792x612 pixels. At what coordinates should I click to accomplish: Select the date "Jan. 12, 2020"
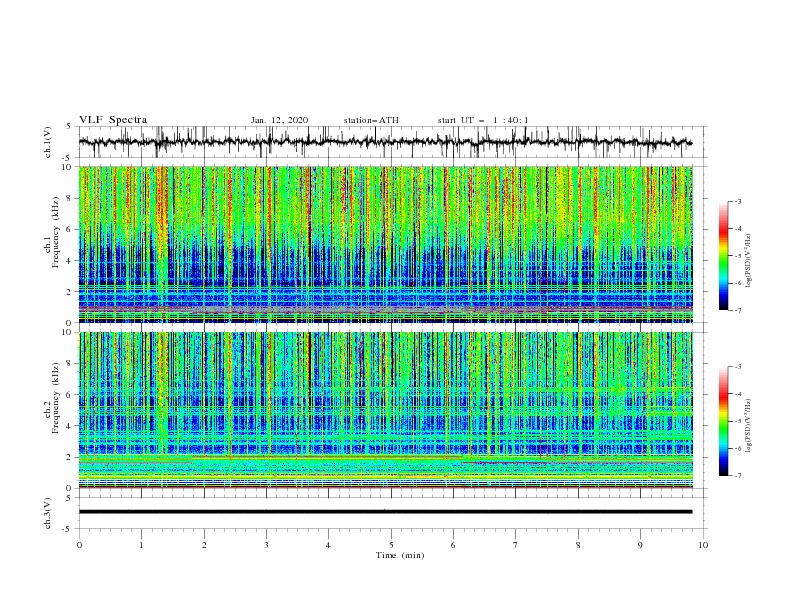(x=279, y=120)
